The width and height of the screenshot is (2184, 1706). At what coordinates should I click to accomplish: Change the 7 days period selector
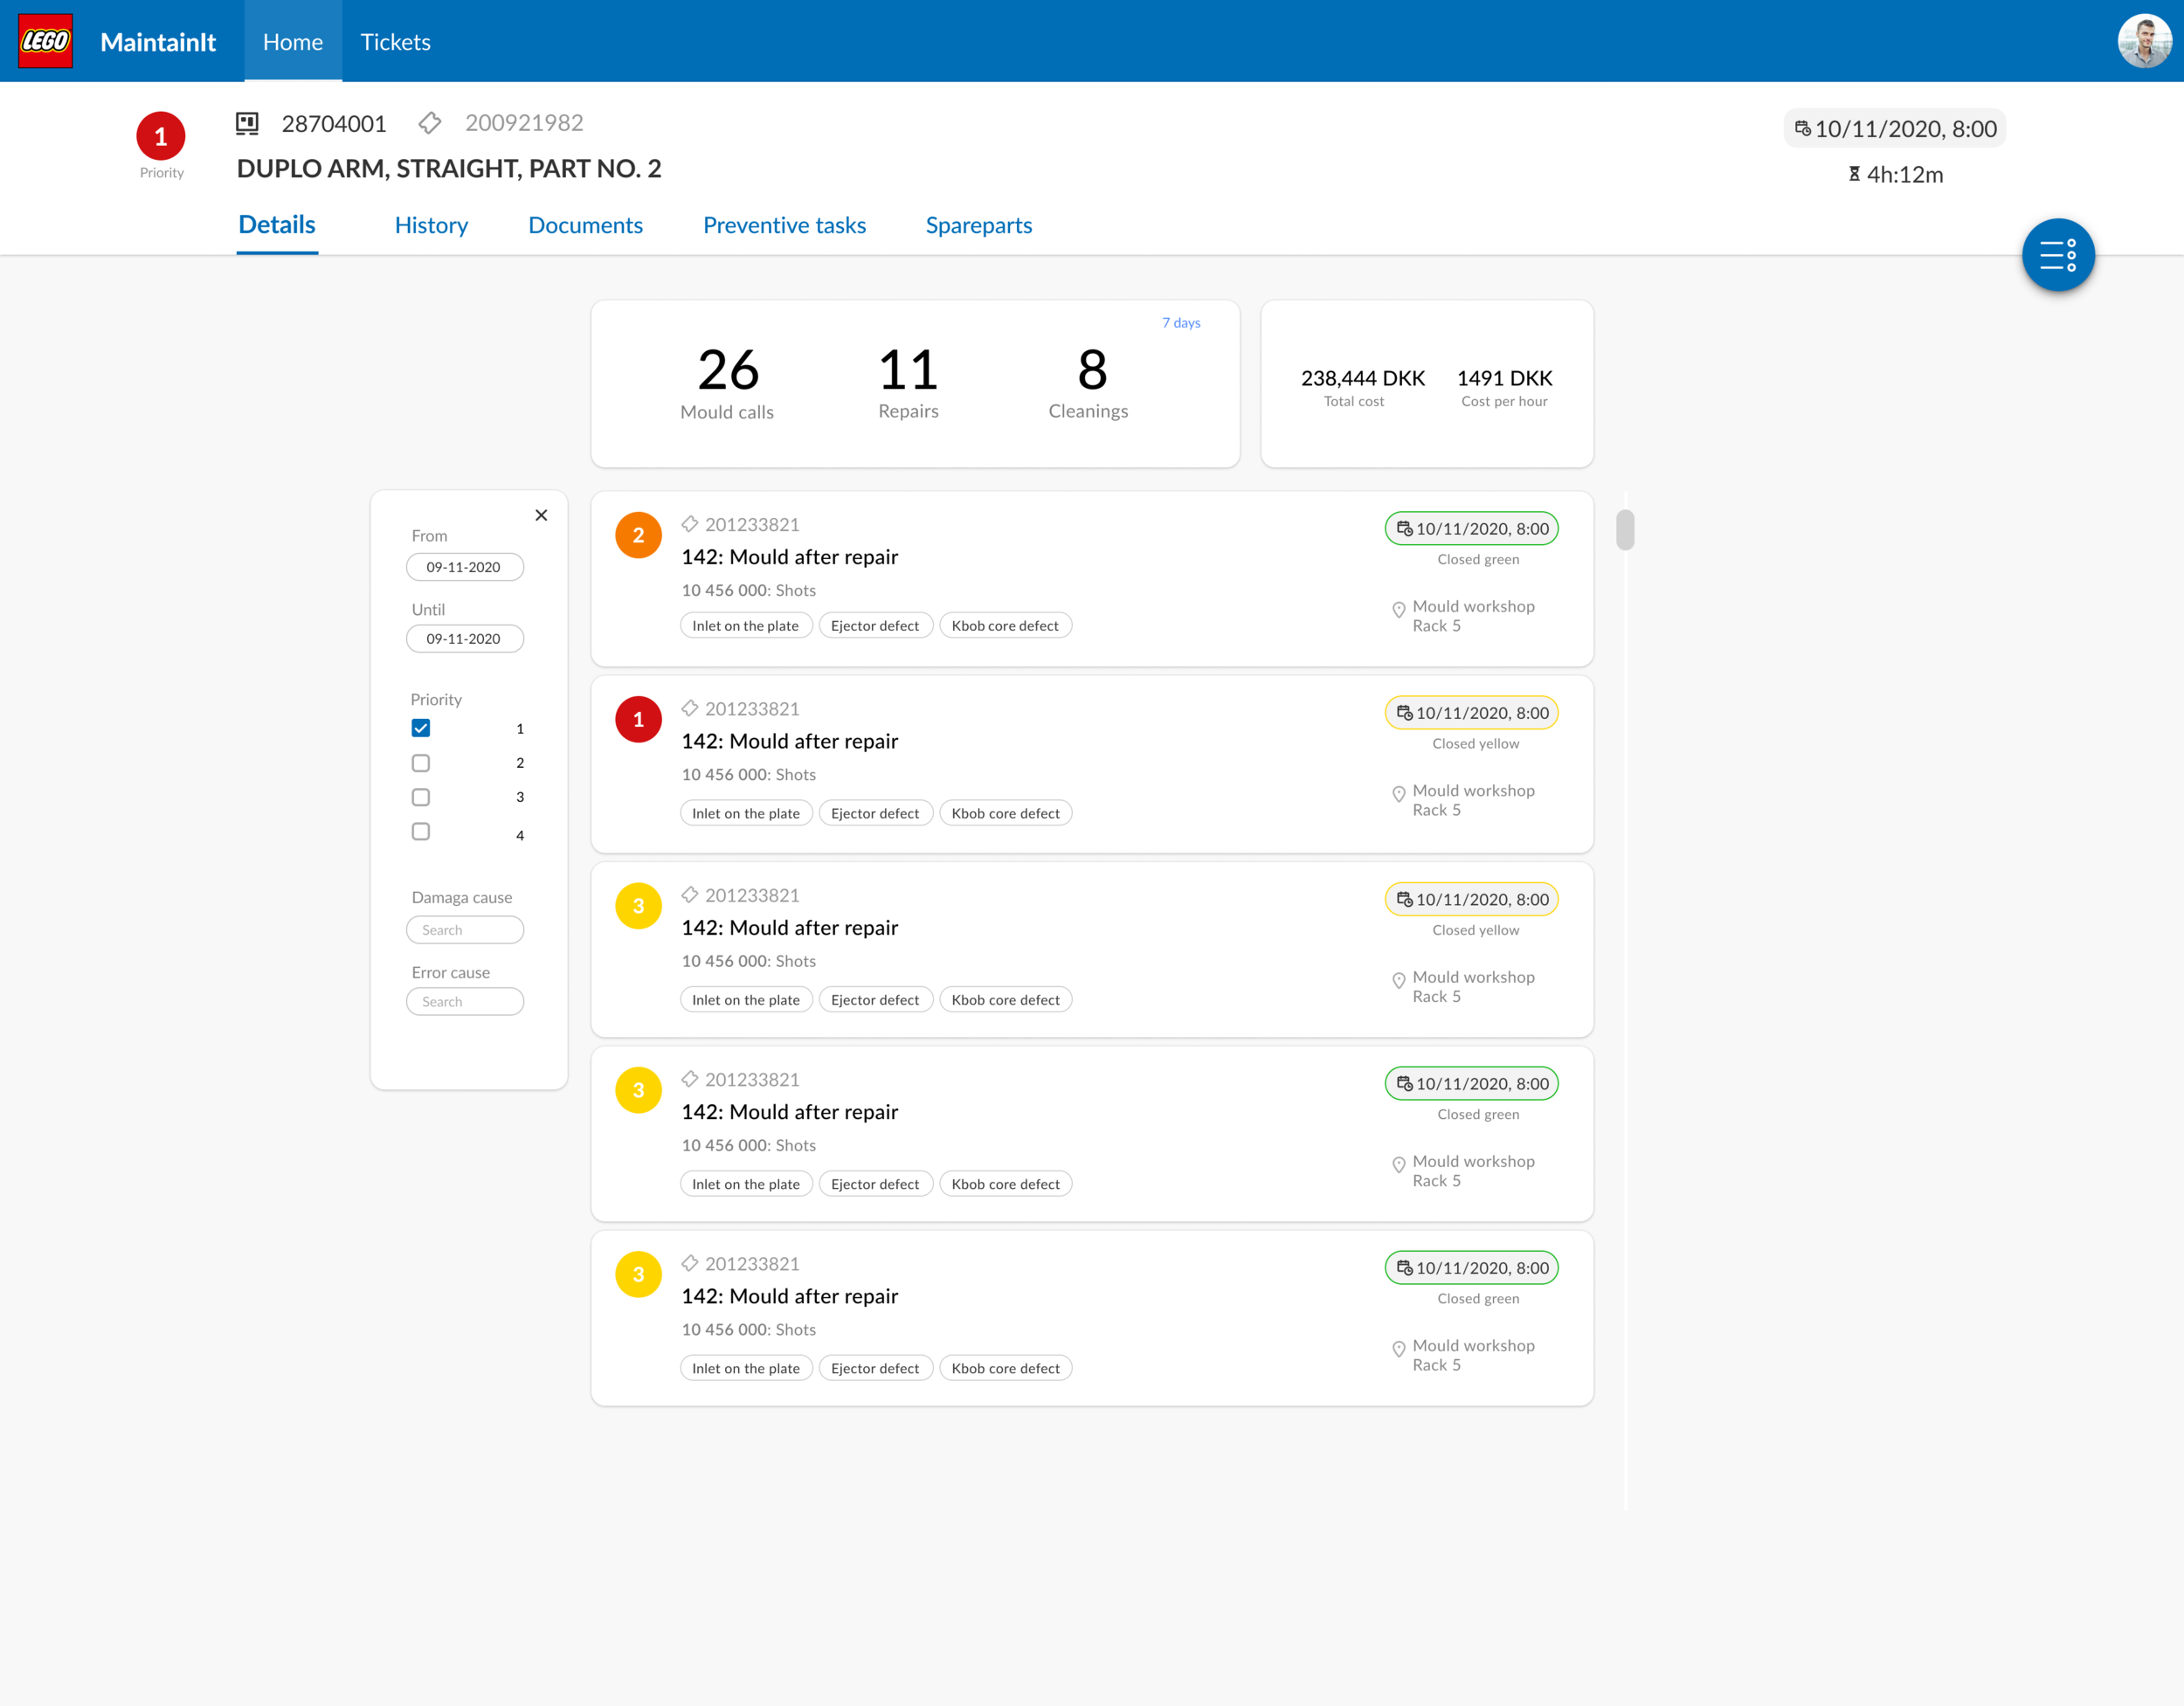[x=1181, y=323]
